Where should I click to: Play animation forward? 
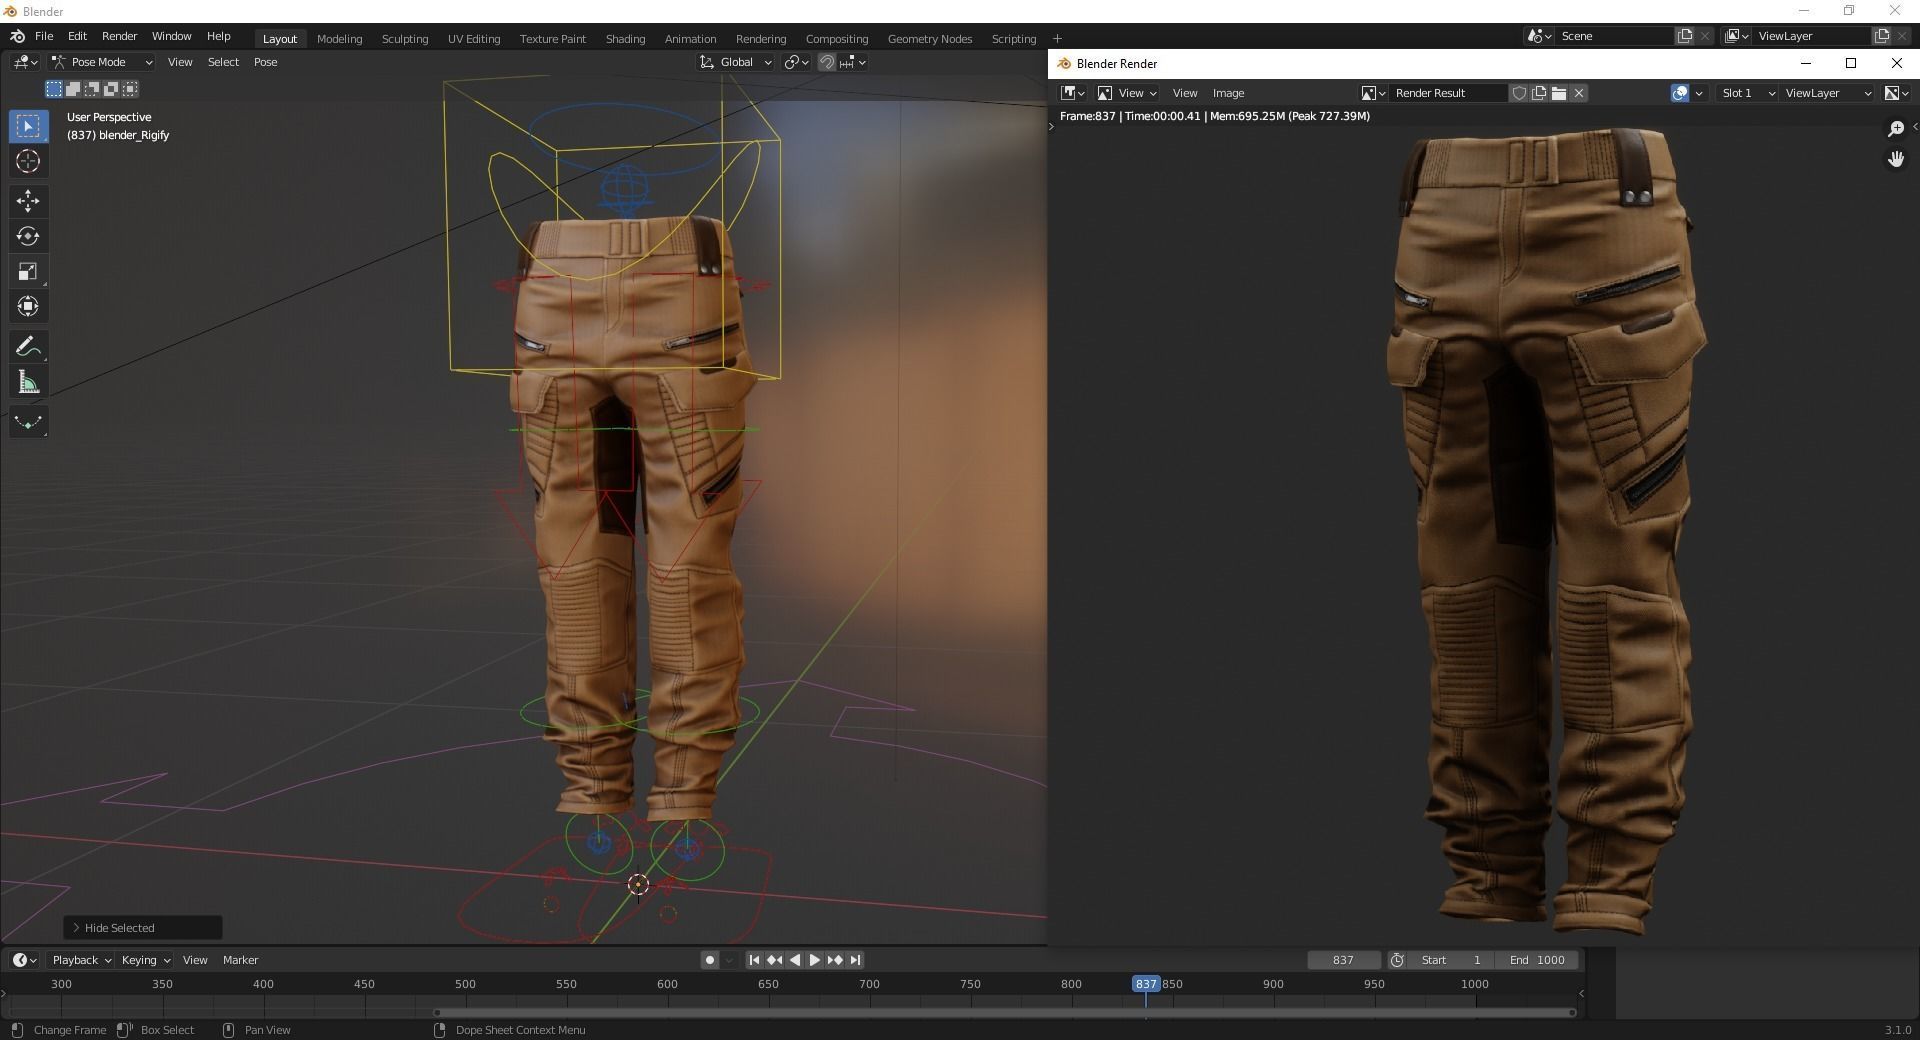814,960
